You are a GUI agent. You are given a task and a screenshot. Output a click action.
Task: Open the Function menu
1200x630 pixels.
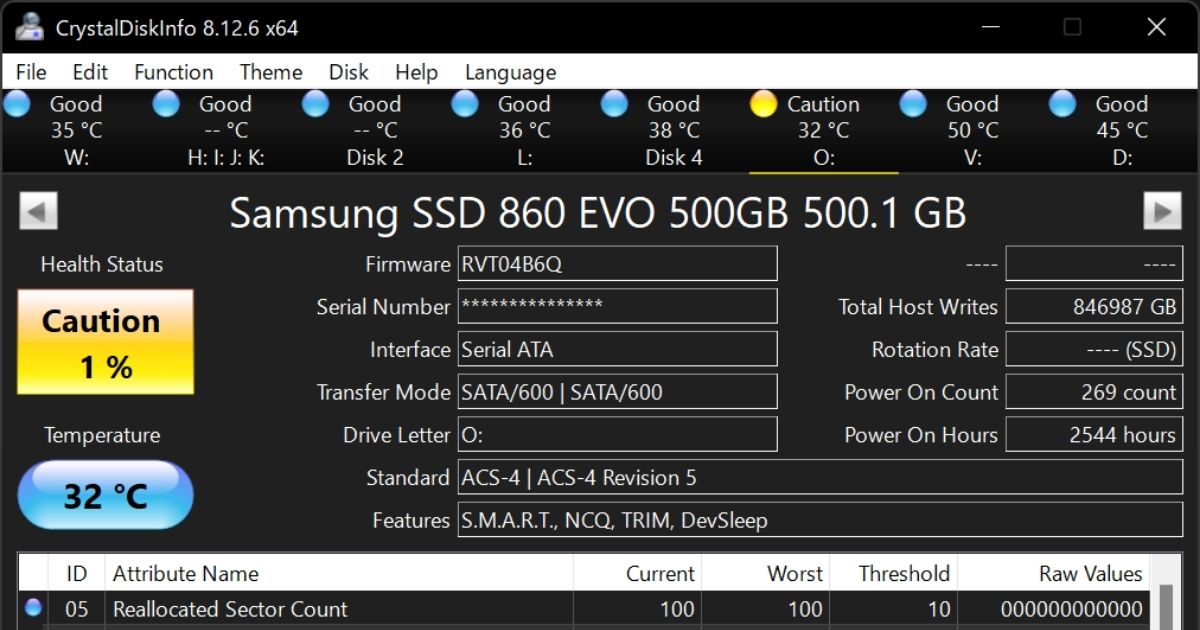174,72
